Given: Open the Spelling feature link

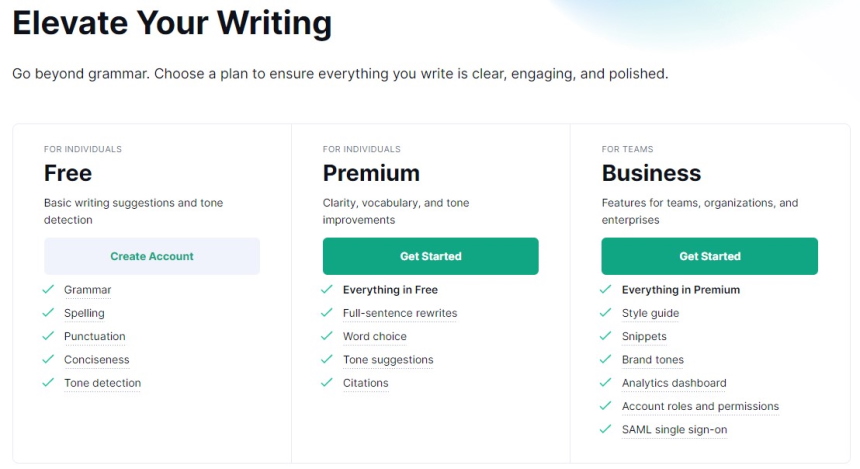Looking at the screenshot, I should coord(84,313).
